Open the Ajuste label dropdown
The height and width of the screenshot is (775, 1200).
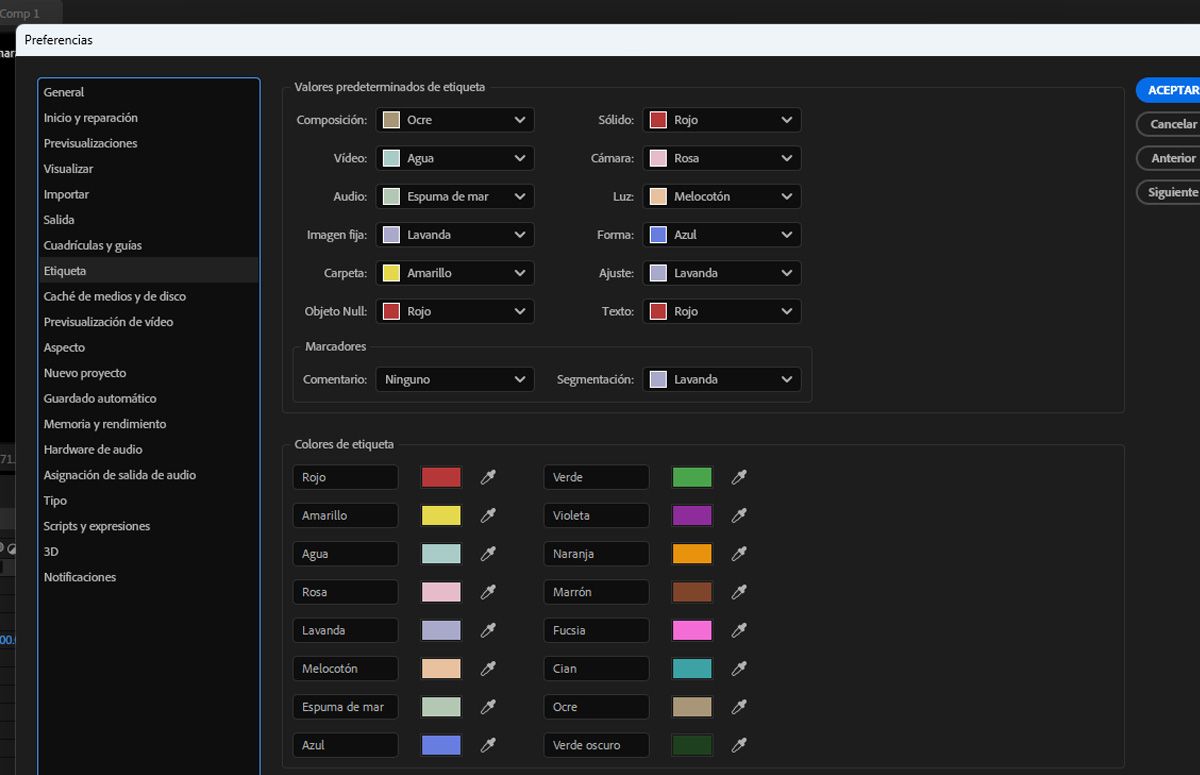[722, 273]
